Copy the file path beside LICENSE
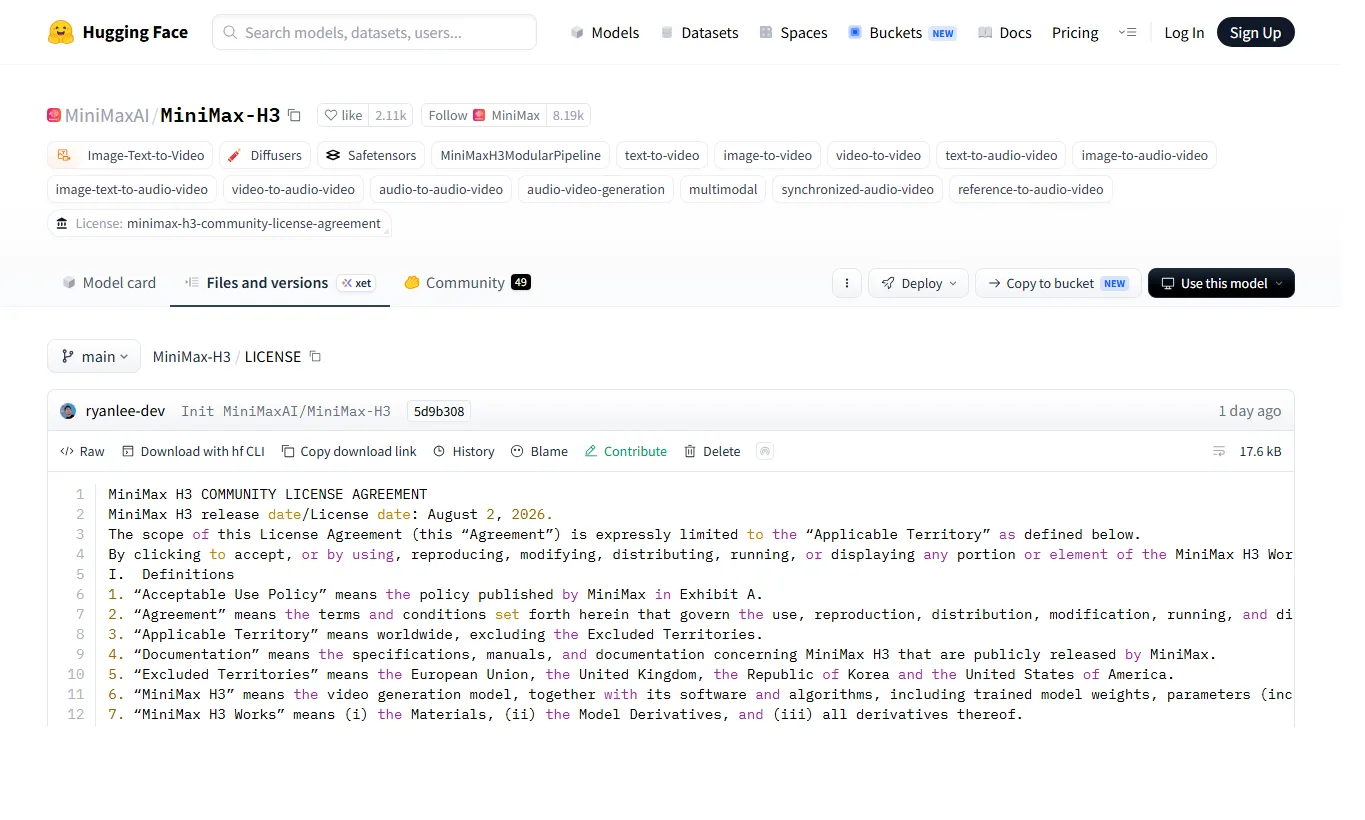The image size is (1365, 820). pos(315,356)
